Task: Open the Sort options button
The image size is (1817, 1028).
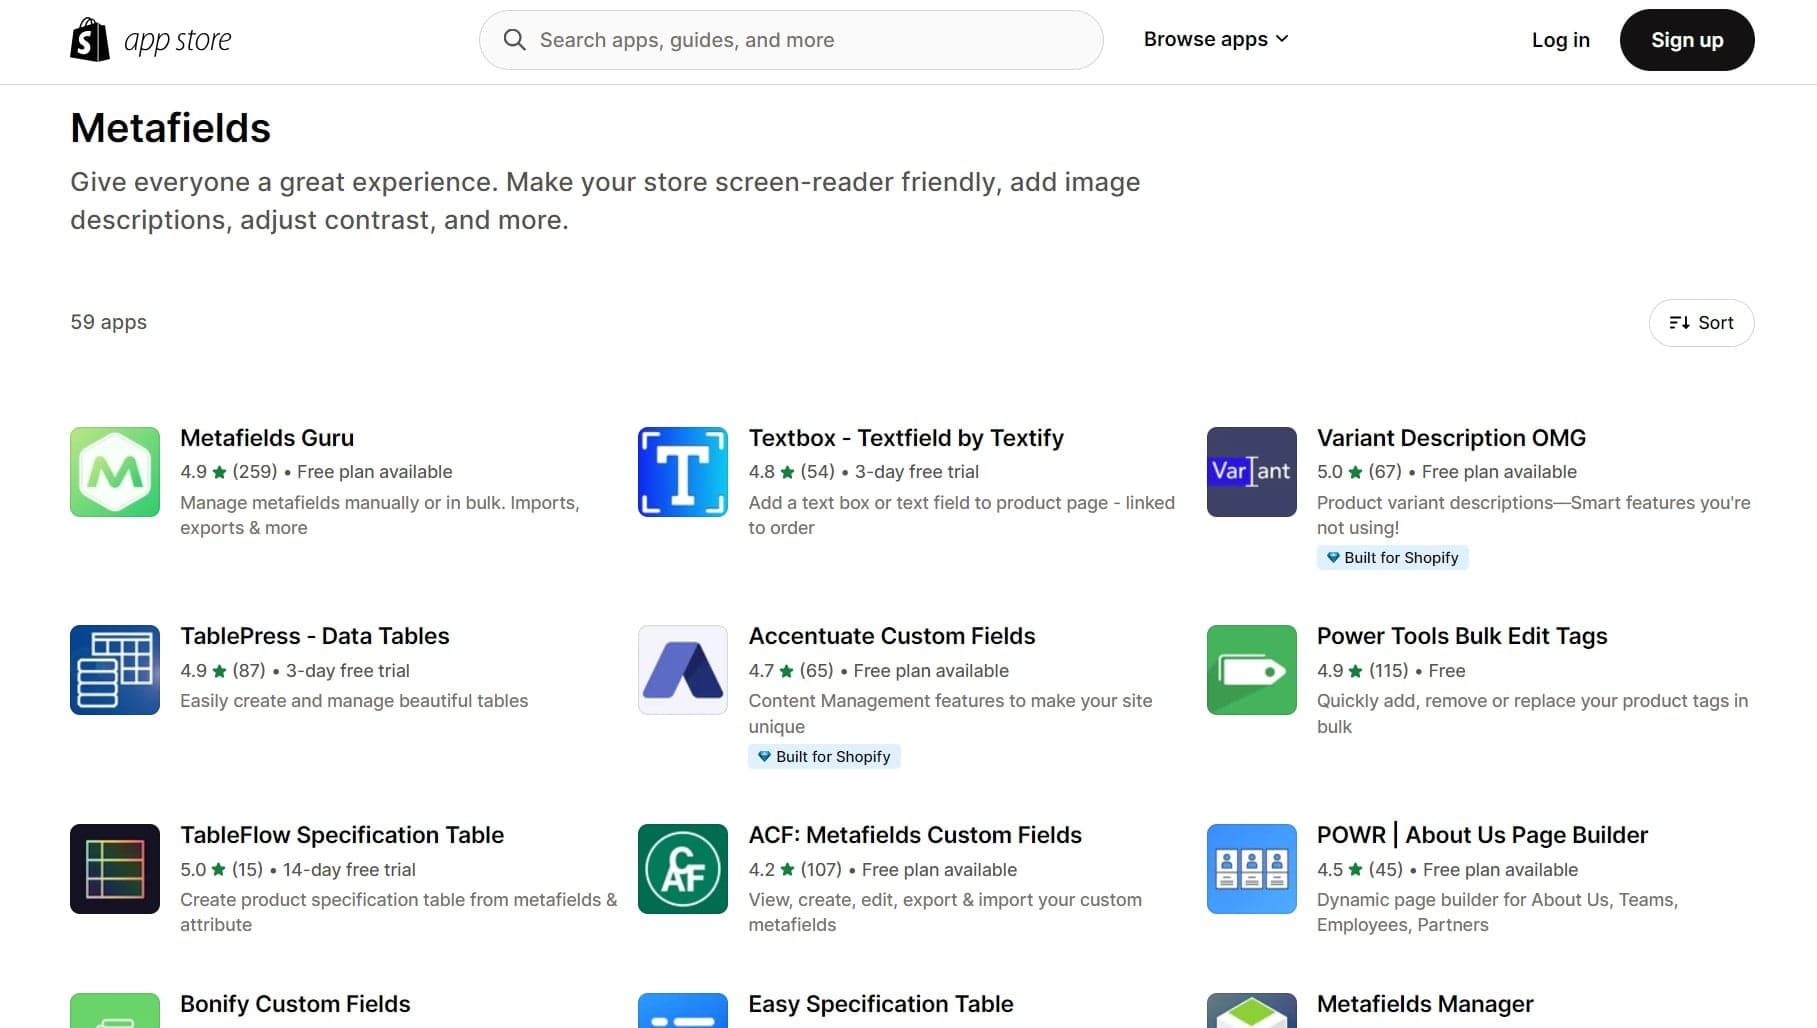Action: 1701,323
